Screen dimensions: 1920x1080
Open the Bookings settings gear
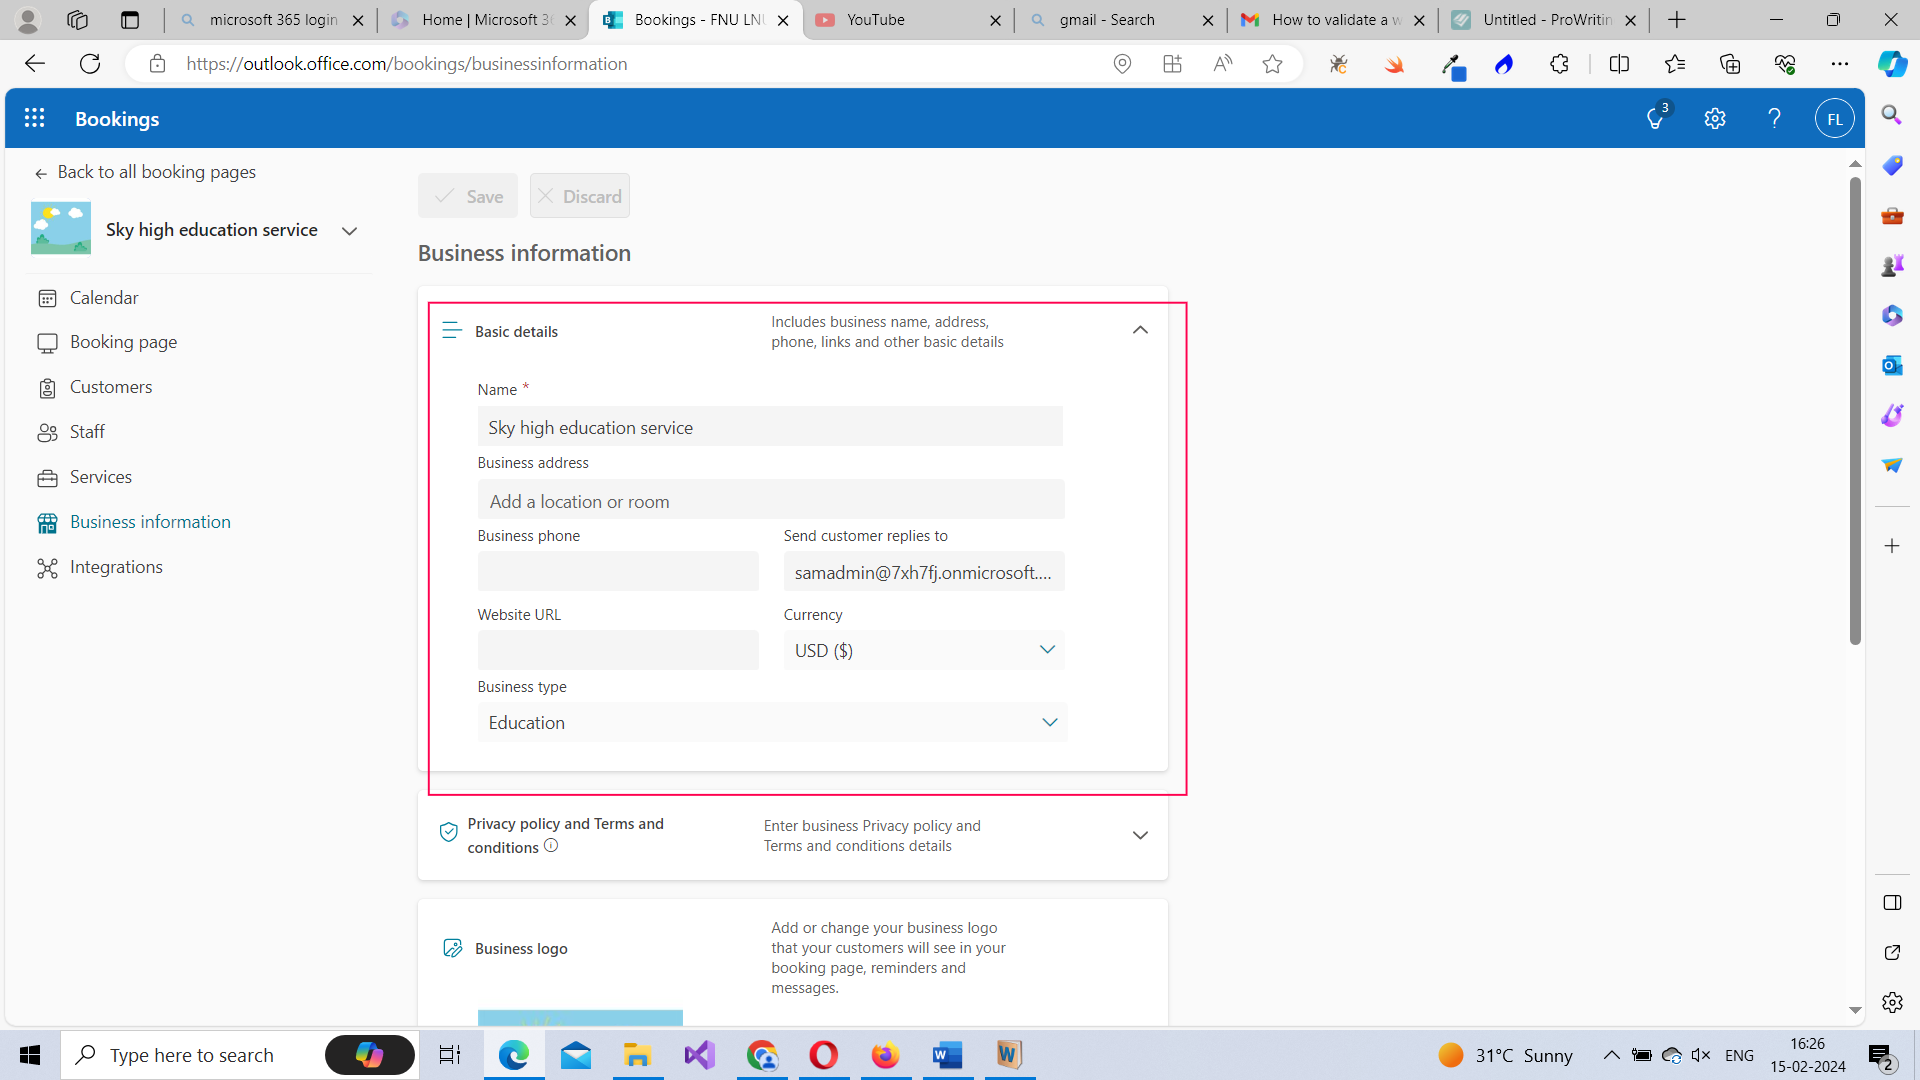coord(1715,117)
